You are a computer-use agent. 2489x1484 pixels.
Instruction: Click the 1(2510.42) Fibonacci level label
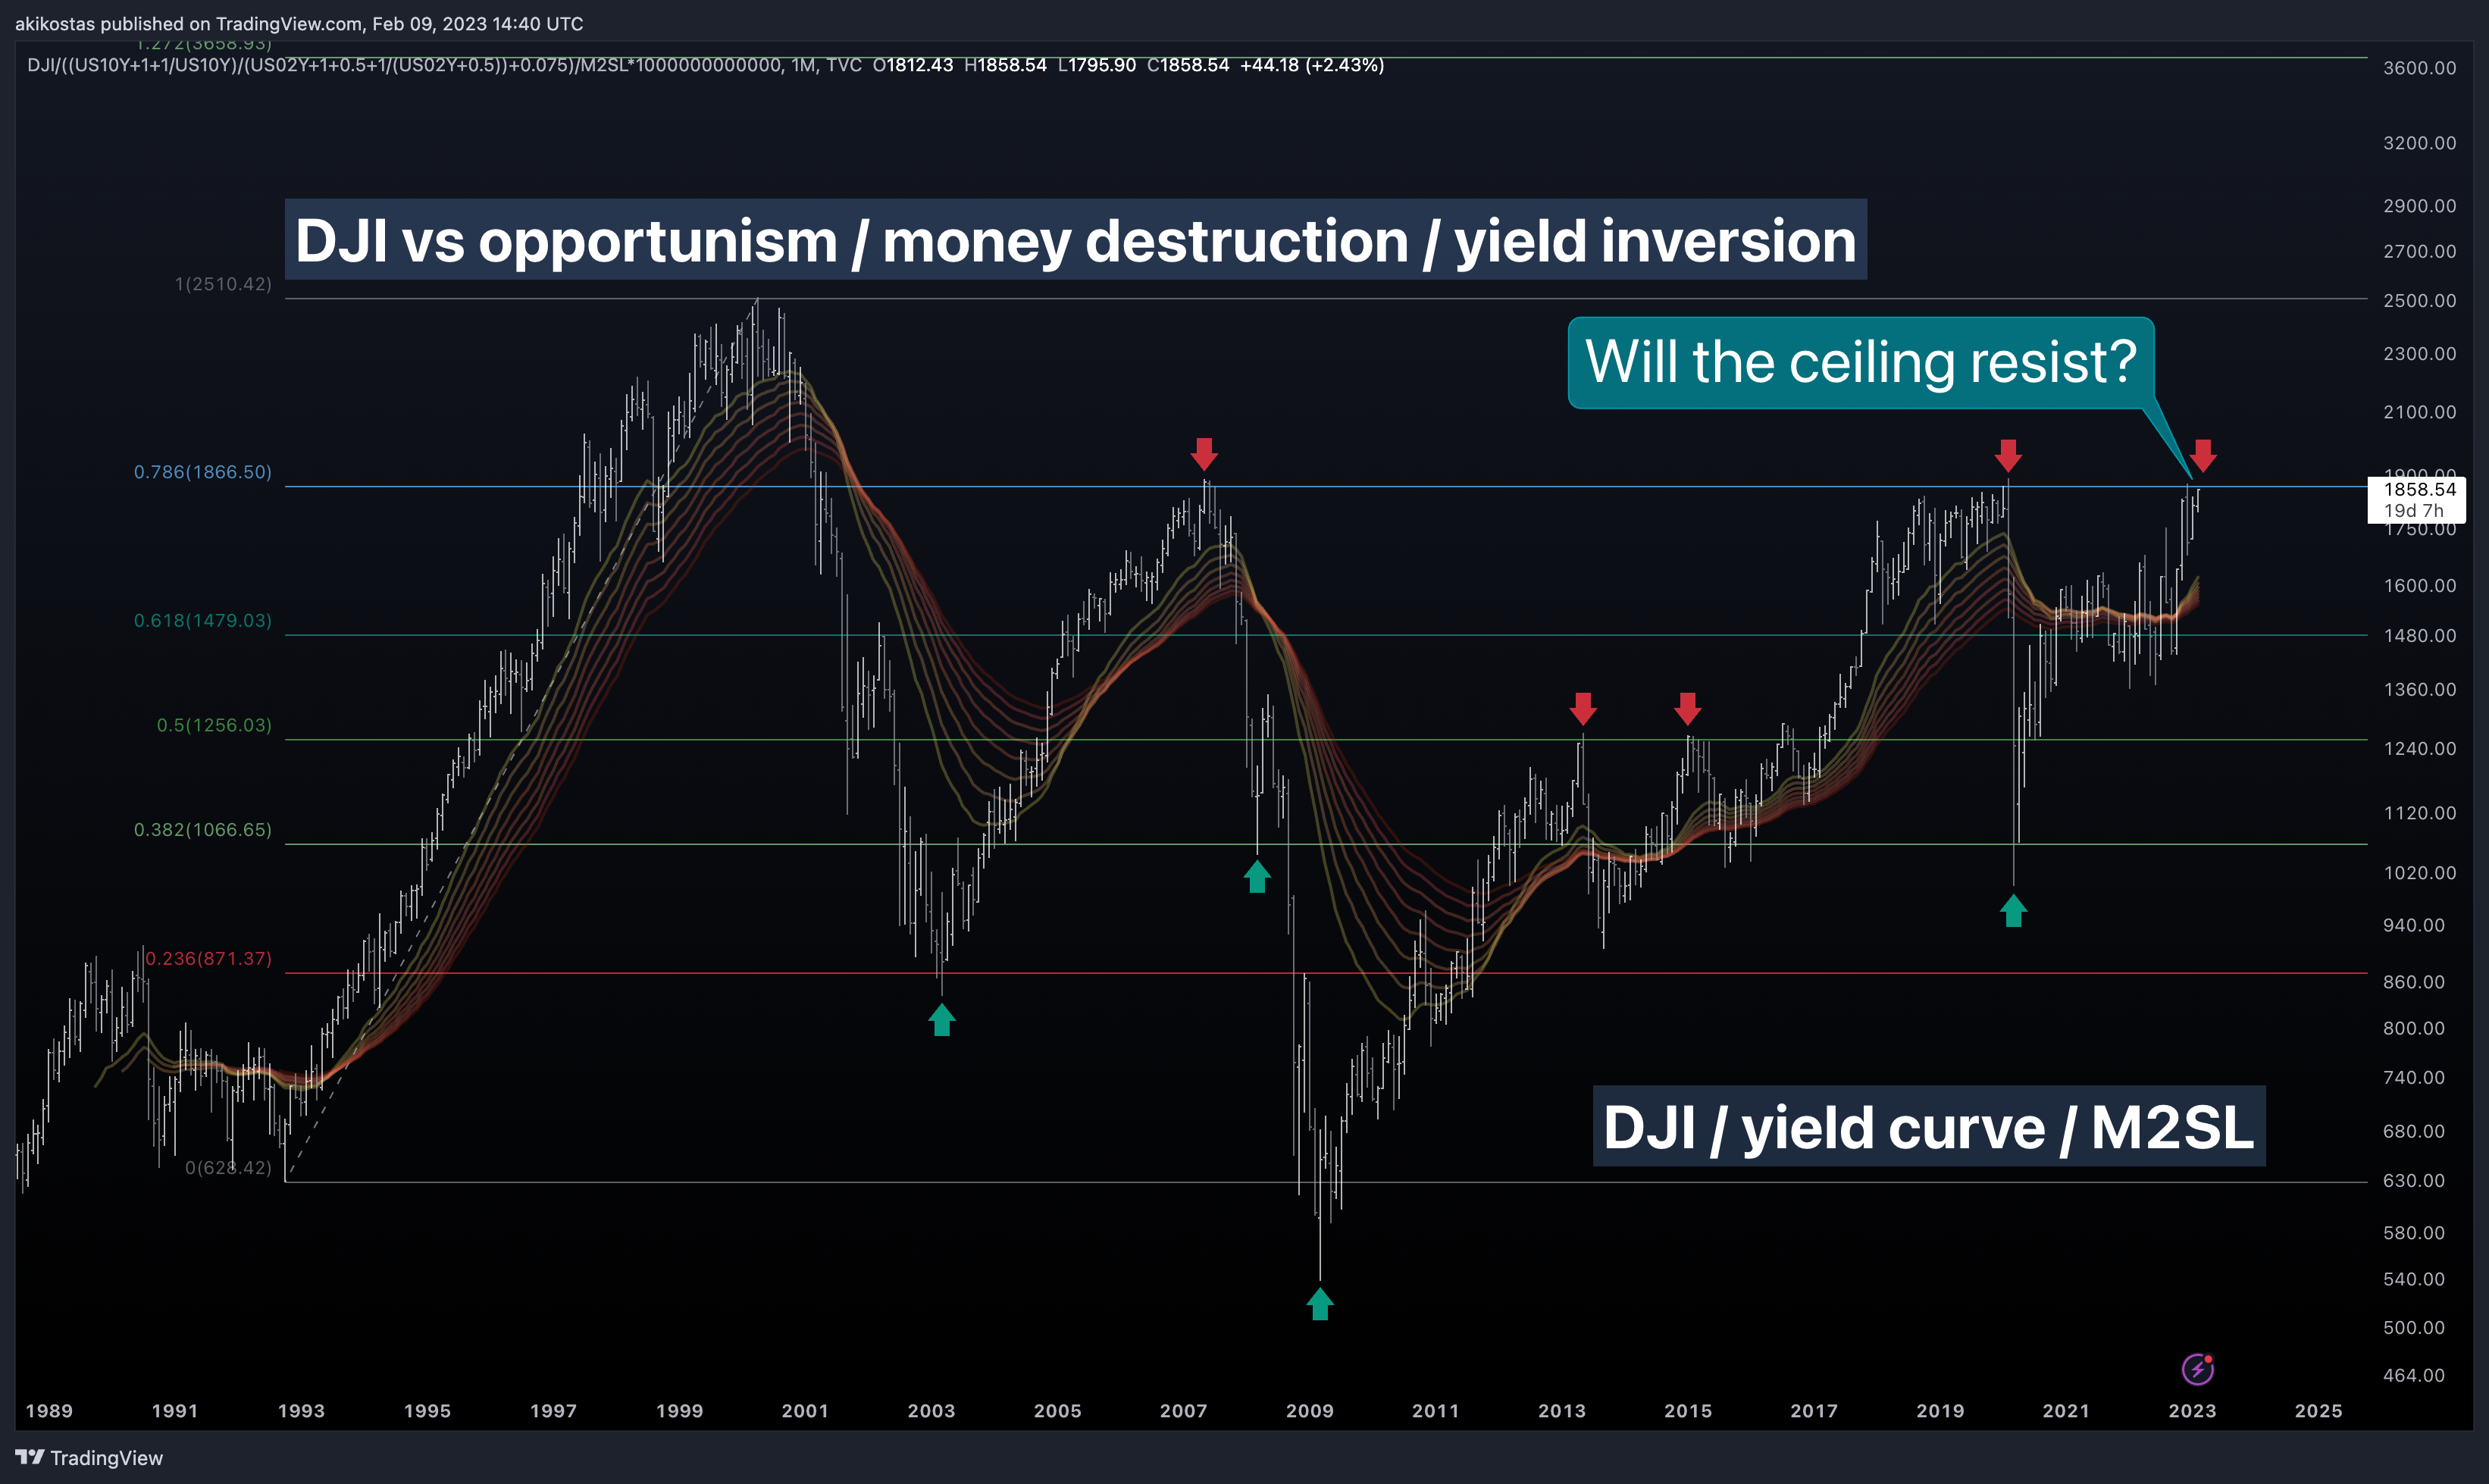pos(223,284)
